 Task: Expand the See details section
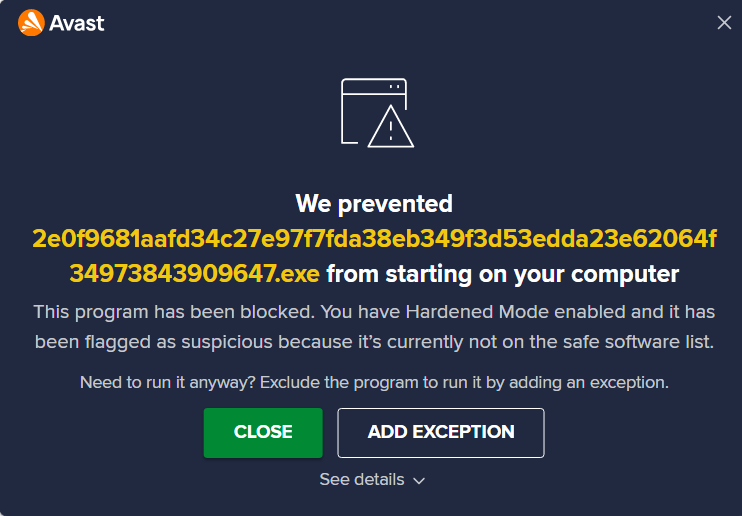(x=372, y=480)
